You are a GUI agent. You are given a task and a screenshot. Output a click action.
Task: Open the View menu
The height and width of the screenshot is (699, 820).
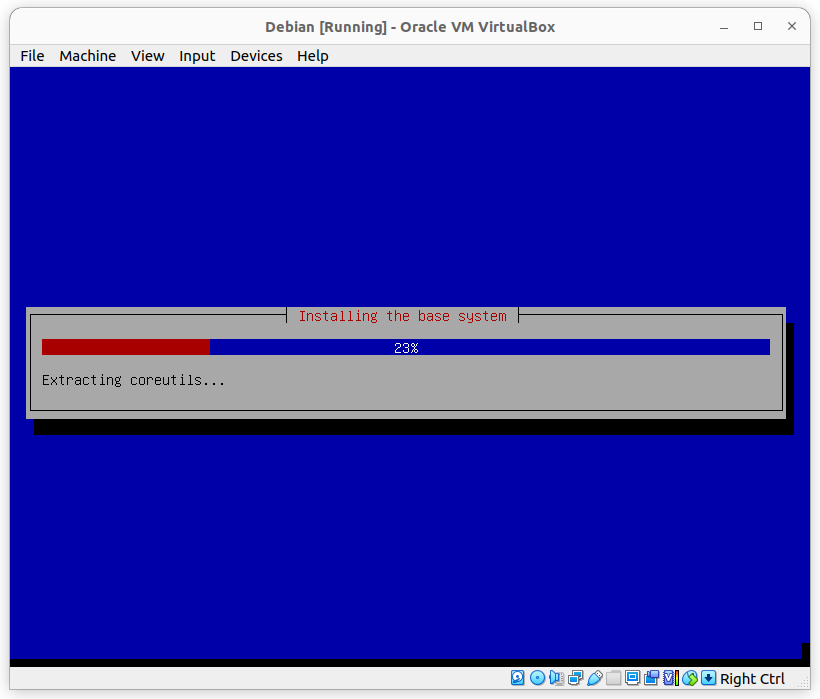click(x=147, y=56)
